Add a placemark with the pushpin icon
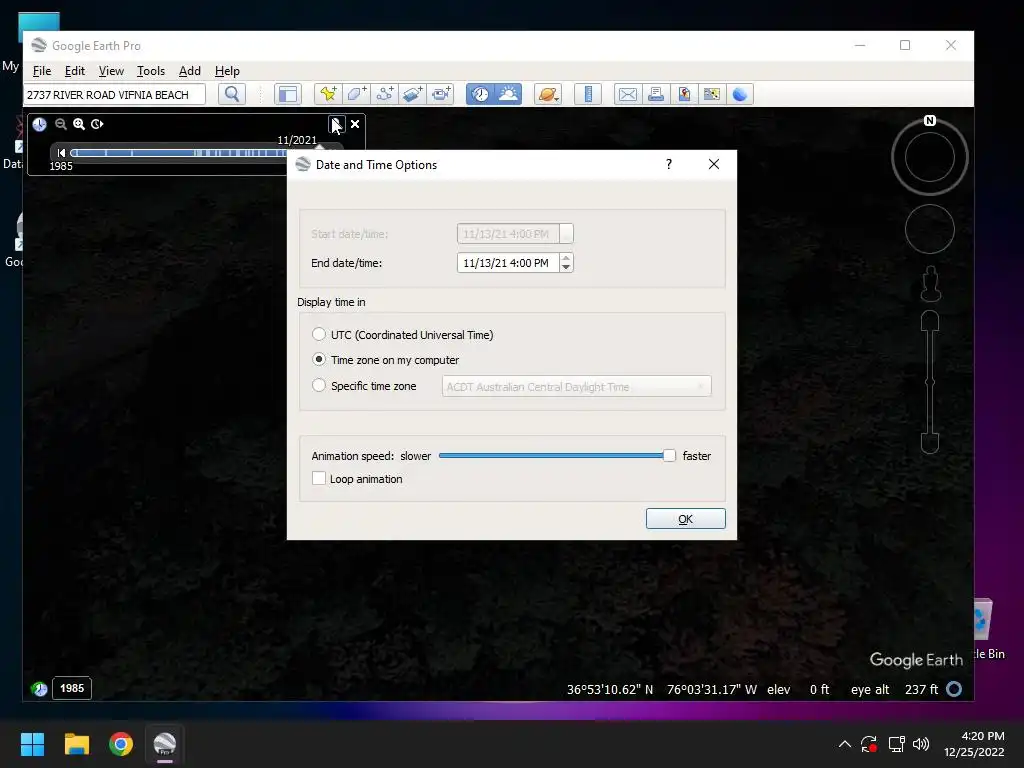Image resolution: width=1024 pixels, height=768 pixels. pos(328,94)
